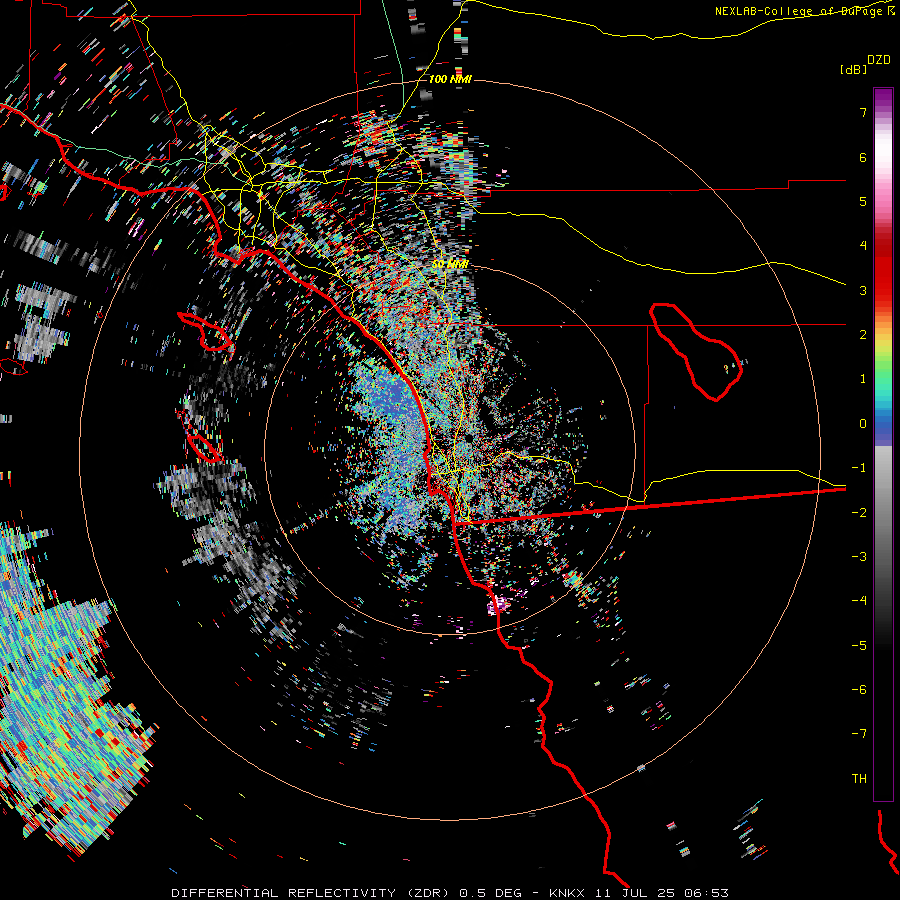Screen dimensions: 900x900
Task: Click the red-outlined lake east of radar
Action: [696, 351]
